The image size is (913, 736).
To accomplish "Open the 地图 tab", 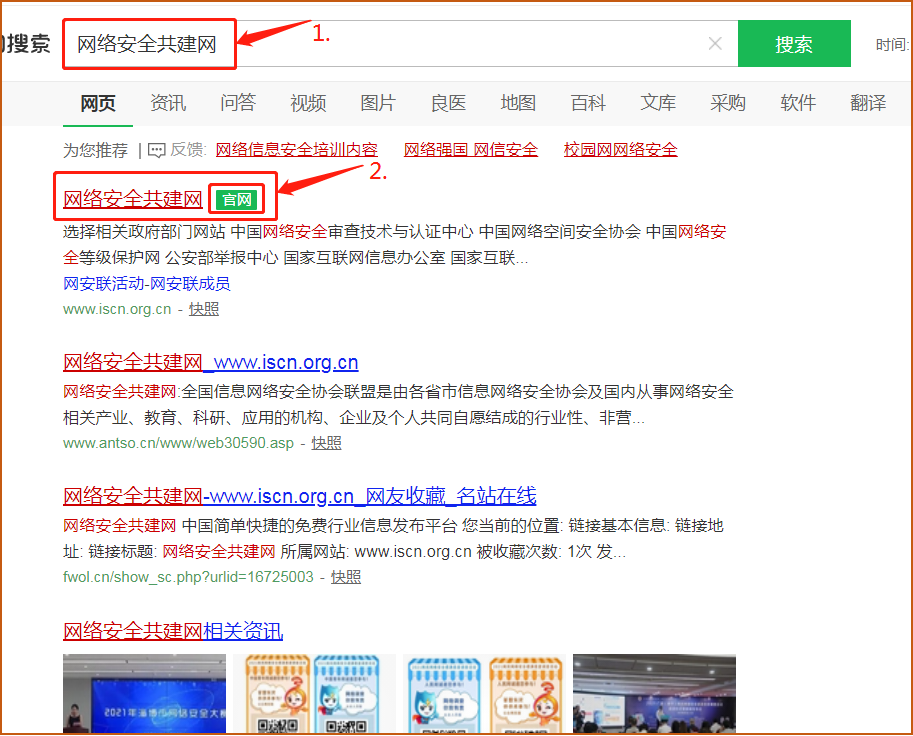I will (518, 103).
